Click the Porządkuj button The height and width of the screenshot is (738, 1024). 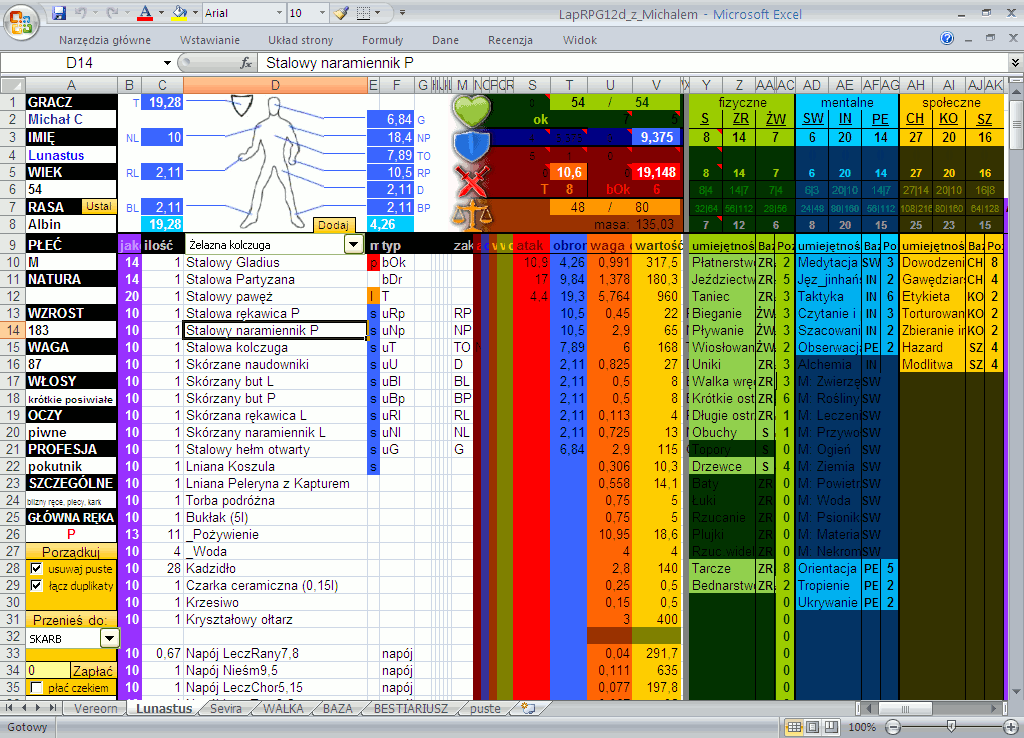(x=71, y=552)
